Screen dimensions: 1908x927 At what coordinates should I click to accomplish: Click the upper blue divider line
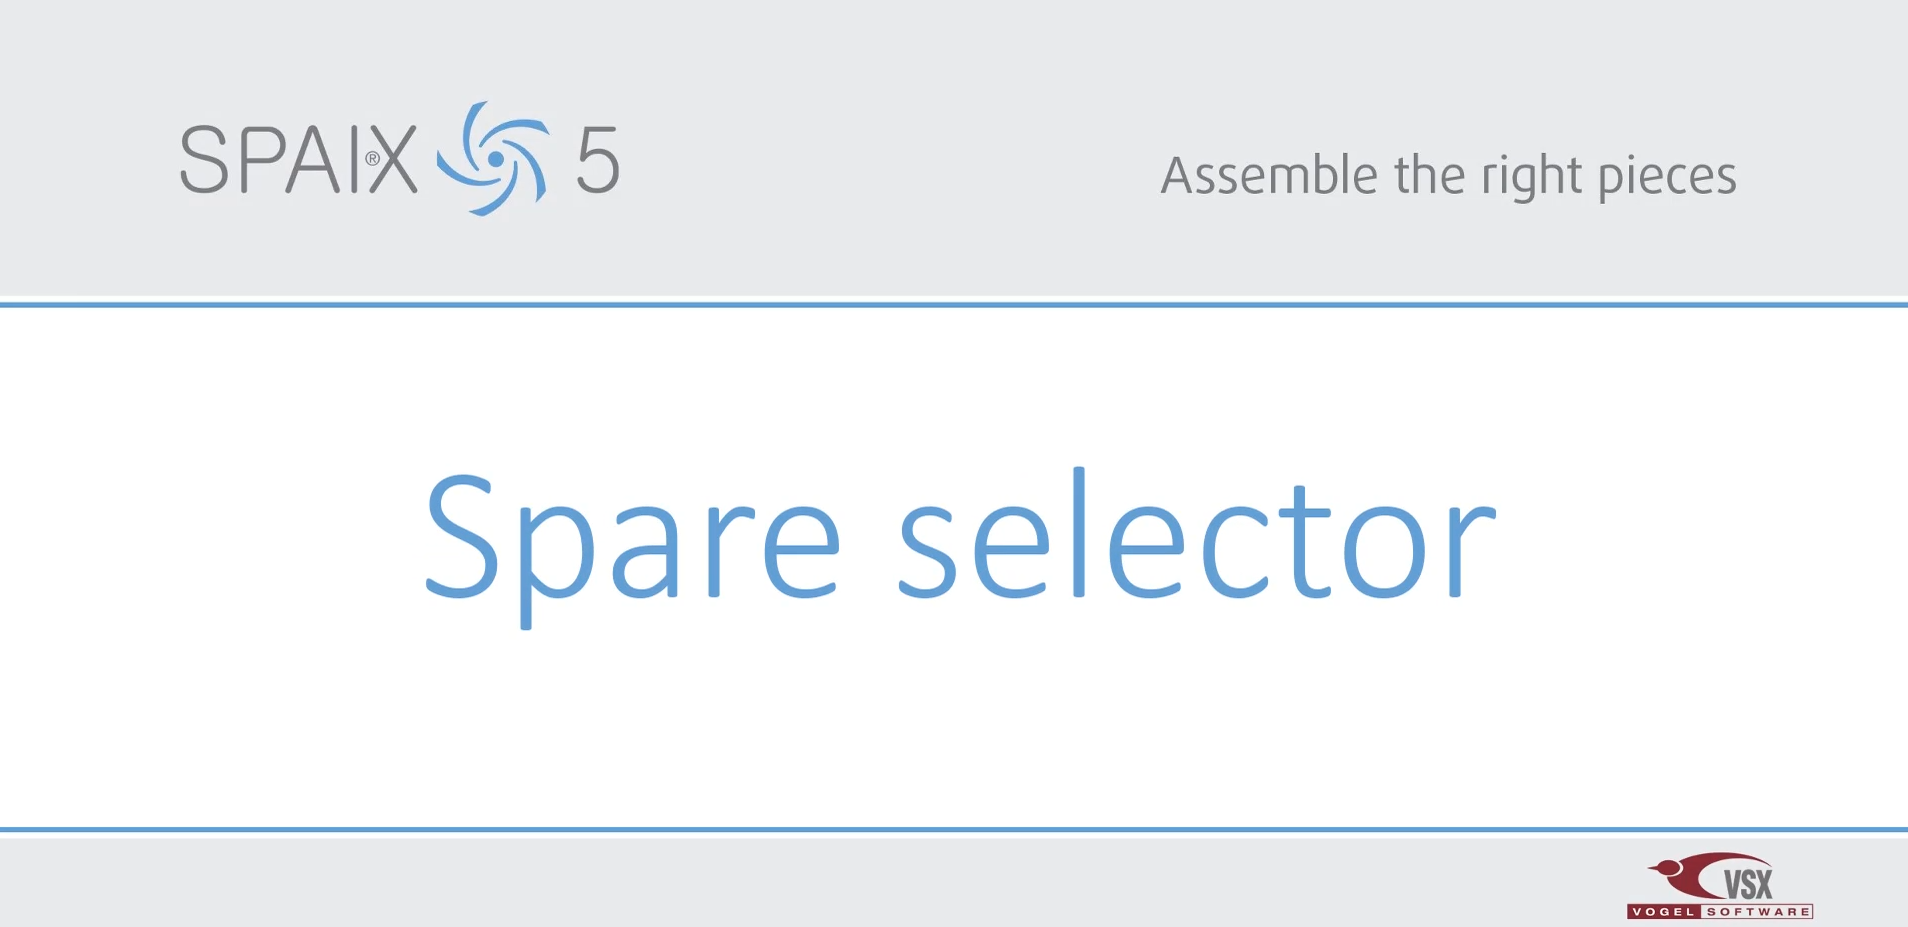[x=954, y=304]
